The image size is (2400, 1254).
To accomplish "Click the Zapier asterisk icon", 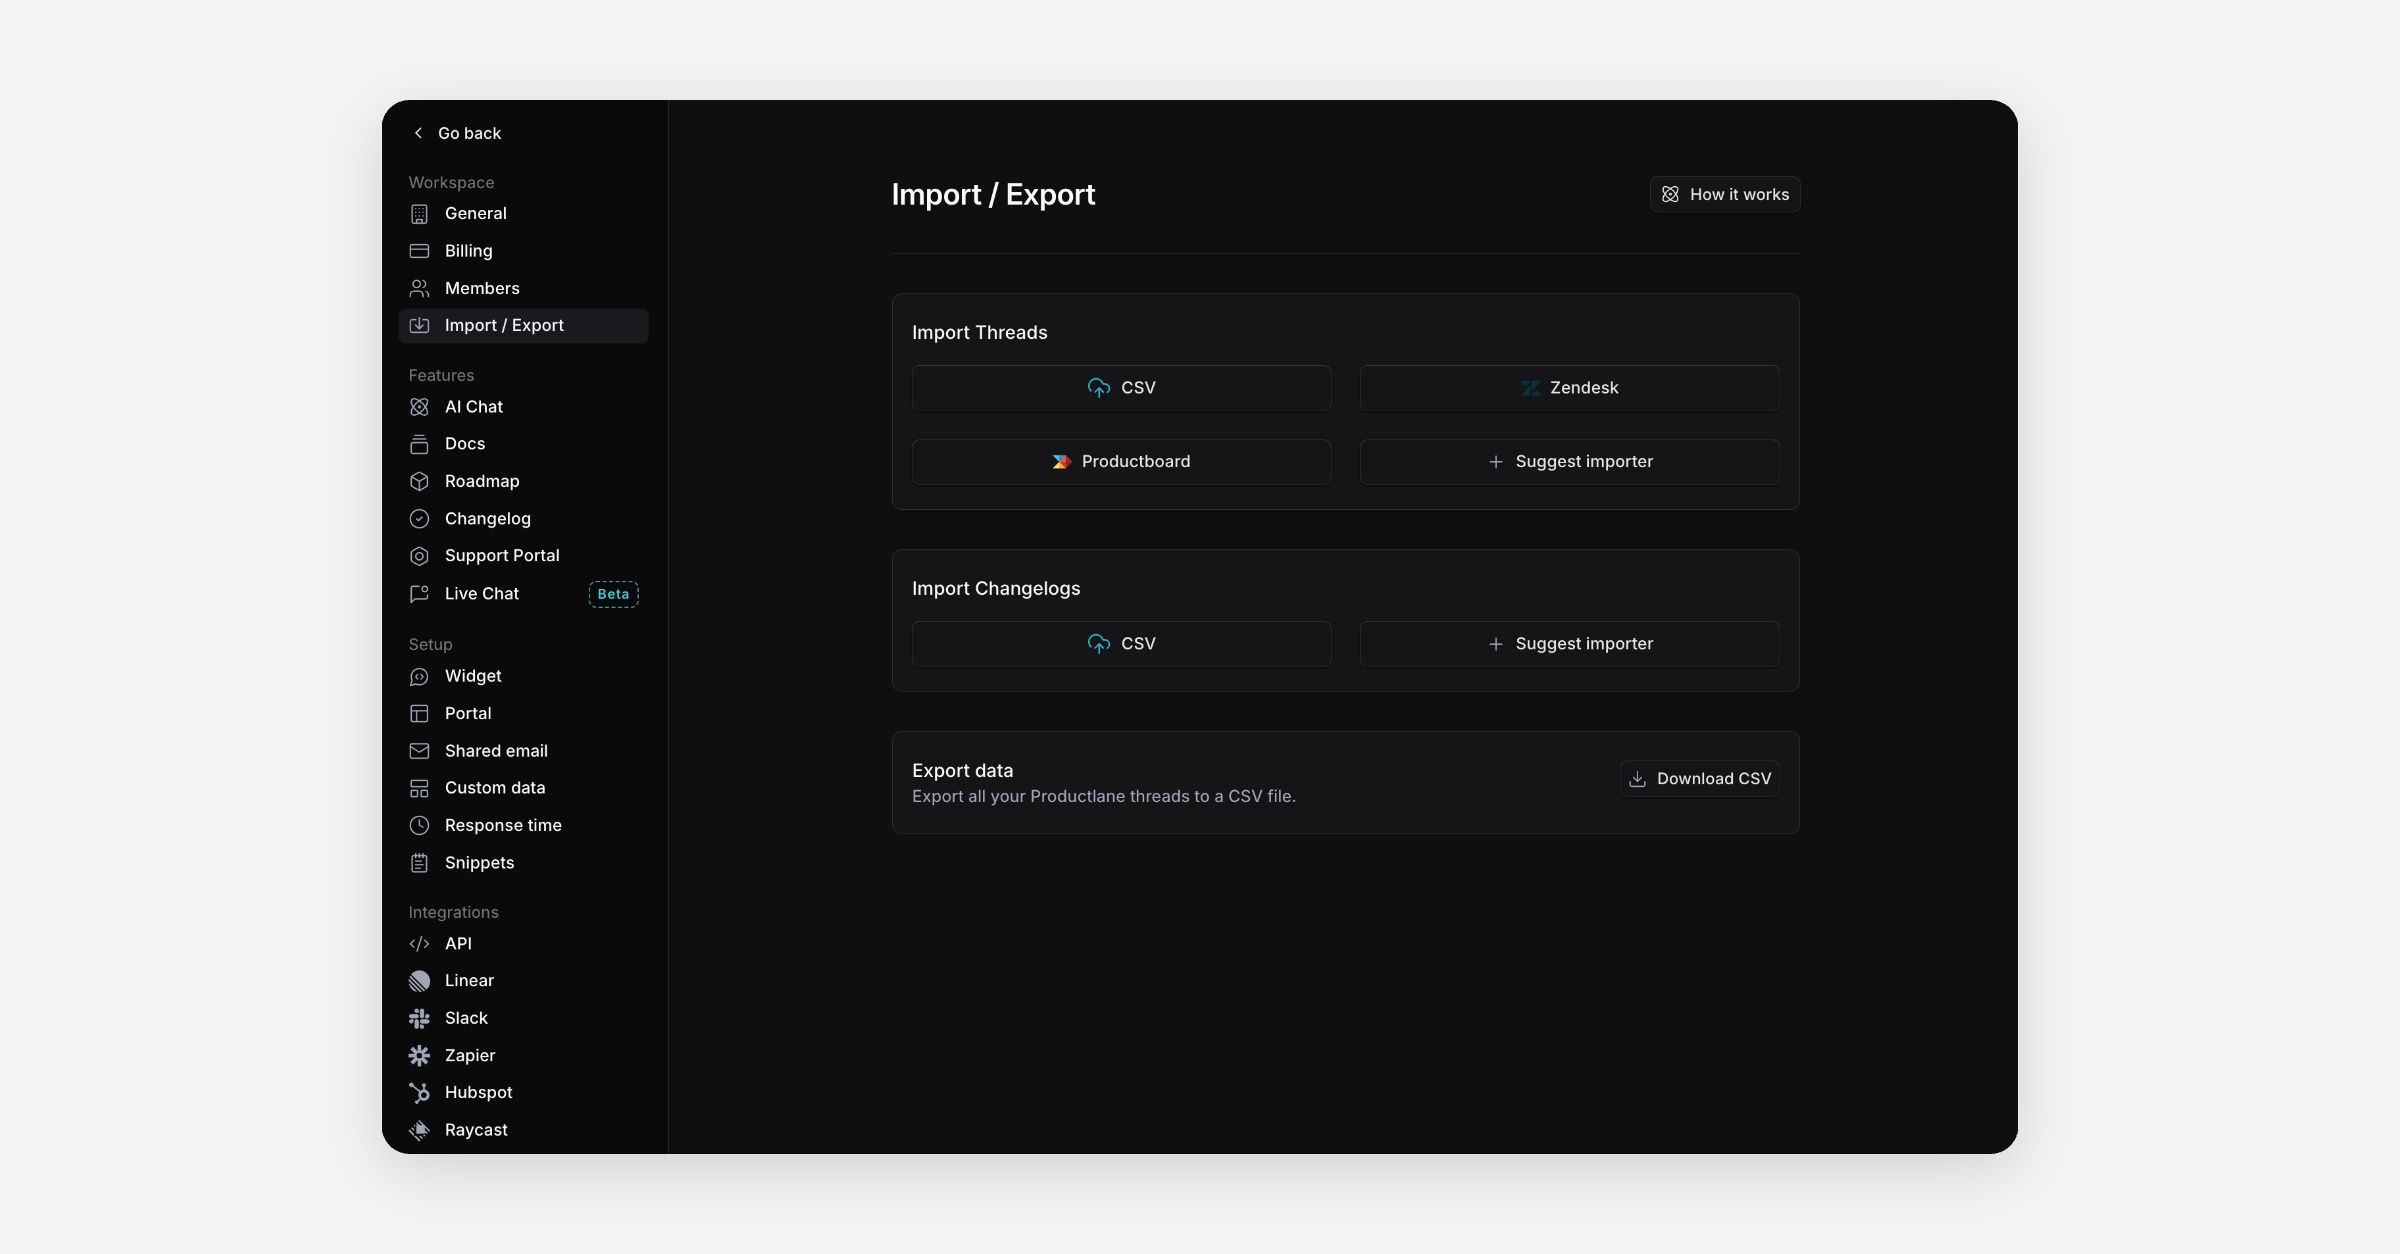I will [419, 1055].
